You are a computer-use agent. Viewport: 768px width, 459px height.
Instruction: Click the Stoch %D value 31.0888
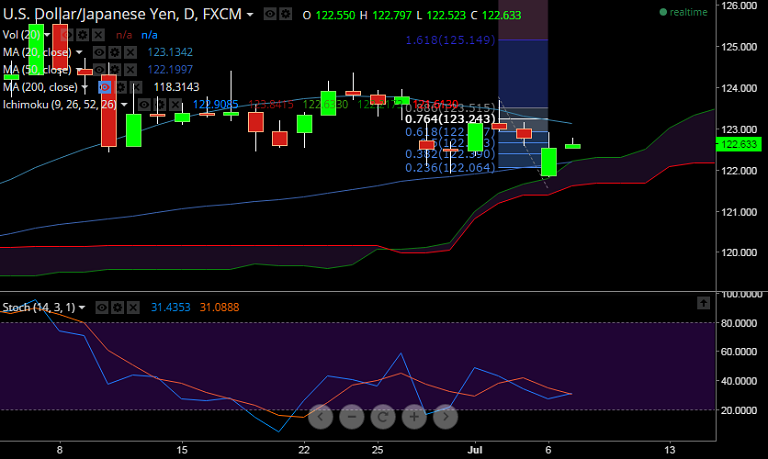click(x=219, y=308)
